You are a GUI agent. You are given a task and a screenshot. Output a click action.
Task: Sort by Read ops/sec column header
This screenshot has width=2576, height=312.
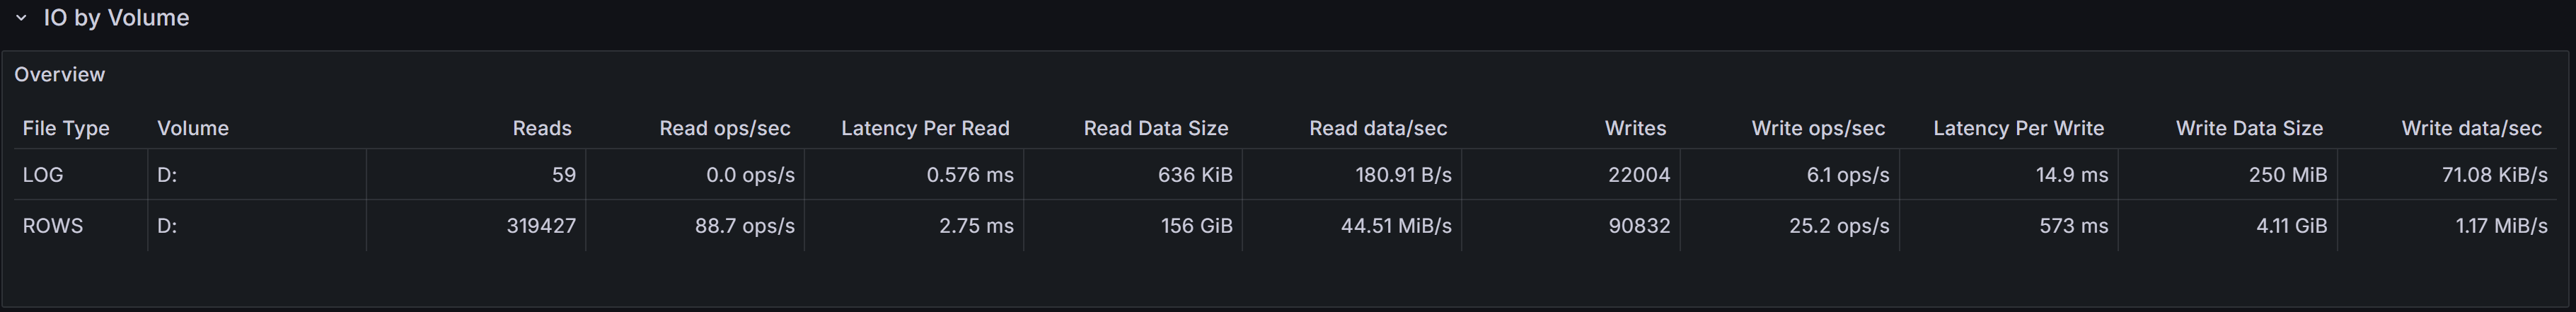point(724,128)
